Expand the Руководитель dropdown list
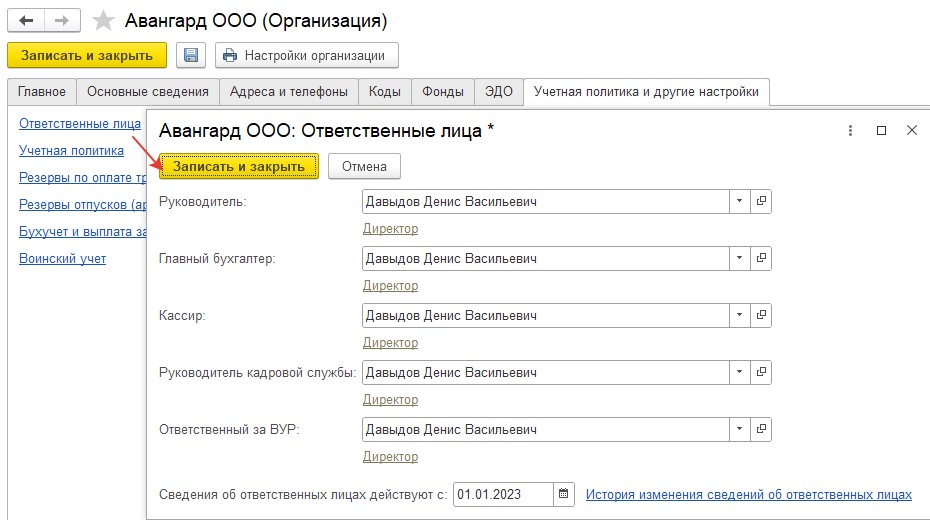The image size is (930, 520). (x=740, y=202)
